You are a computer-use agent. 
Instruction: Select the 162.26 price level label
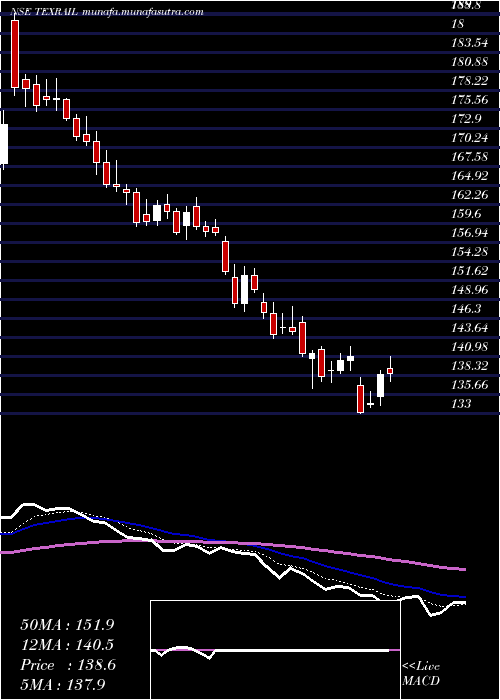[470, 195]
